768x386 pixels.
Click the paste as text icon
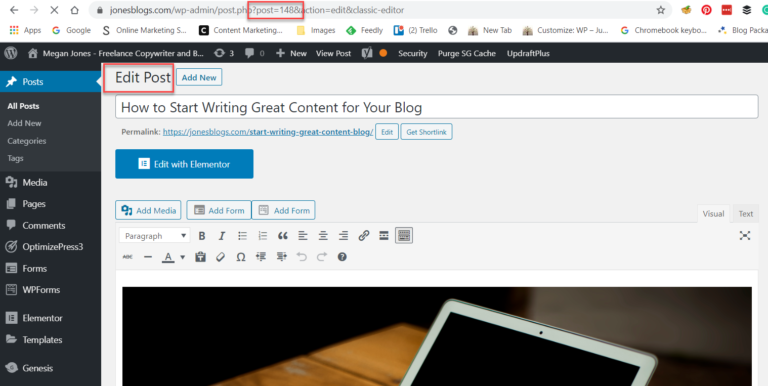(x=200, y=257)
